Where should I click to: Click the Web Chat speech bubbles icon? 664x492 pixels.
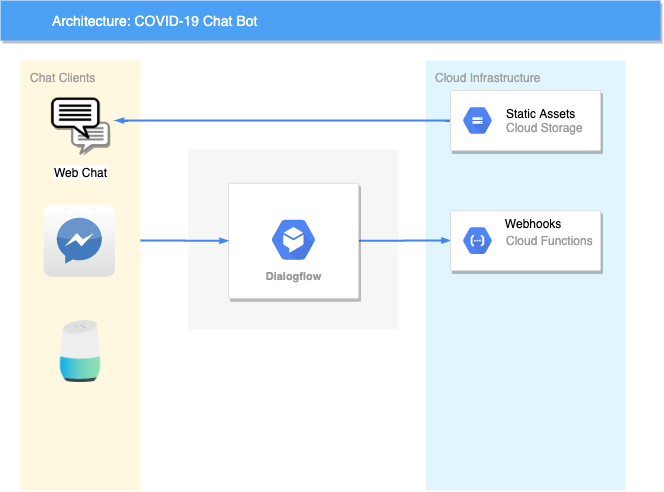tap(80, 126)
